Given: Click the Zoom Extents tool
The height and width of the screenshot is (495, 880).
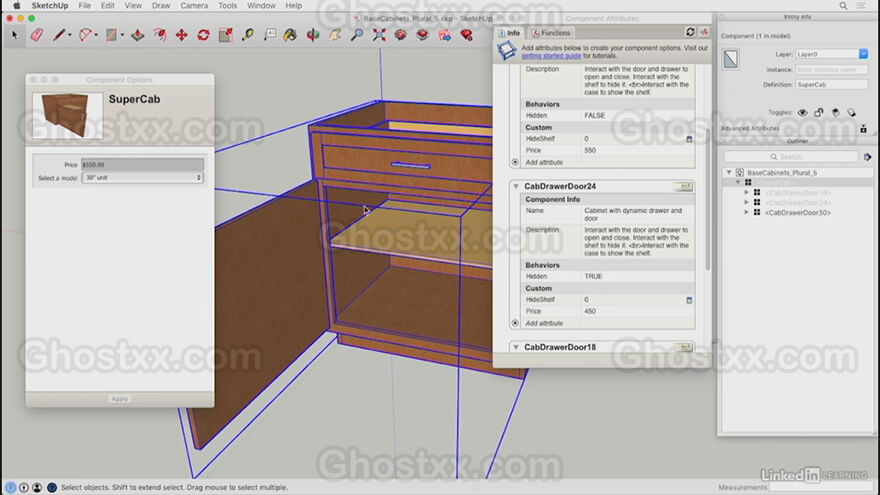Looking at the screenshot, I should [379, 35].
